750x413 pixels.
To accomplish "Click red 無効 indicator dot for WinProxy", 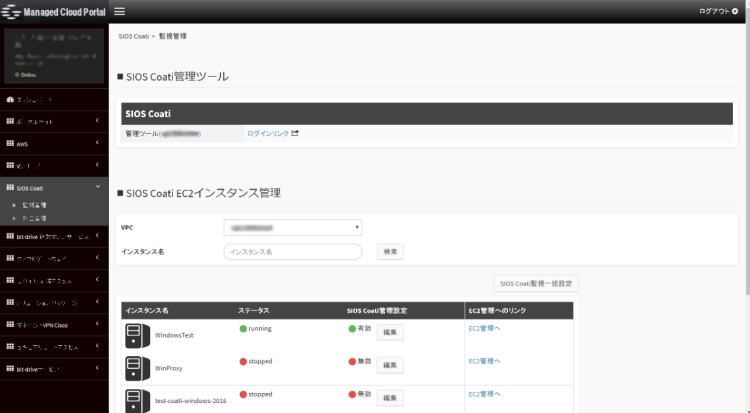I will 352,361.
